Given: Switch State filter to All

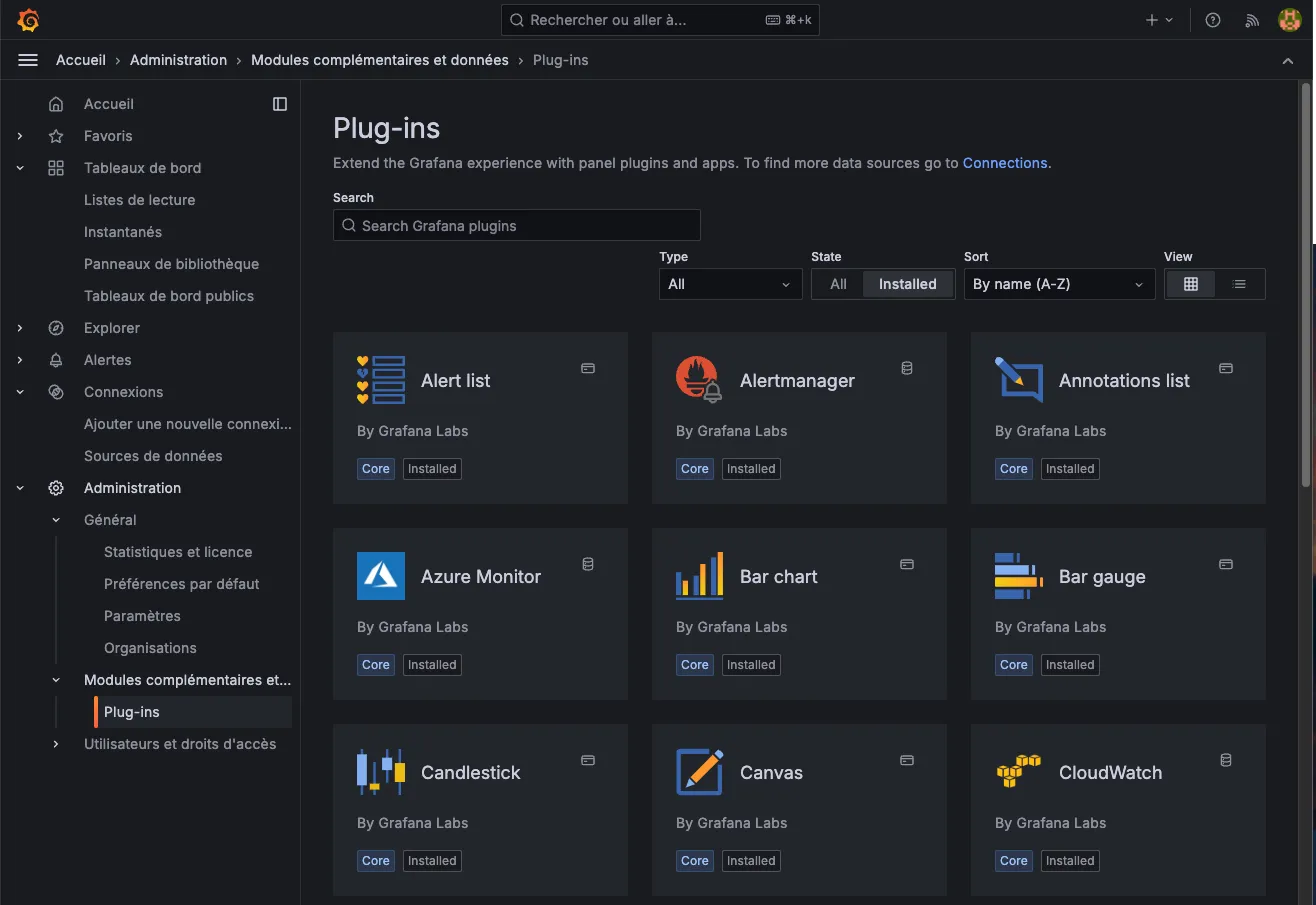Looking at the screenshot, I should (837, 283).
